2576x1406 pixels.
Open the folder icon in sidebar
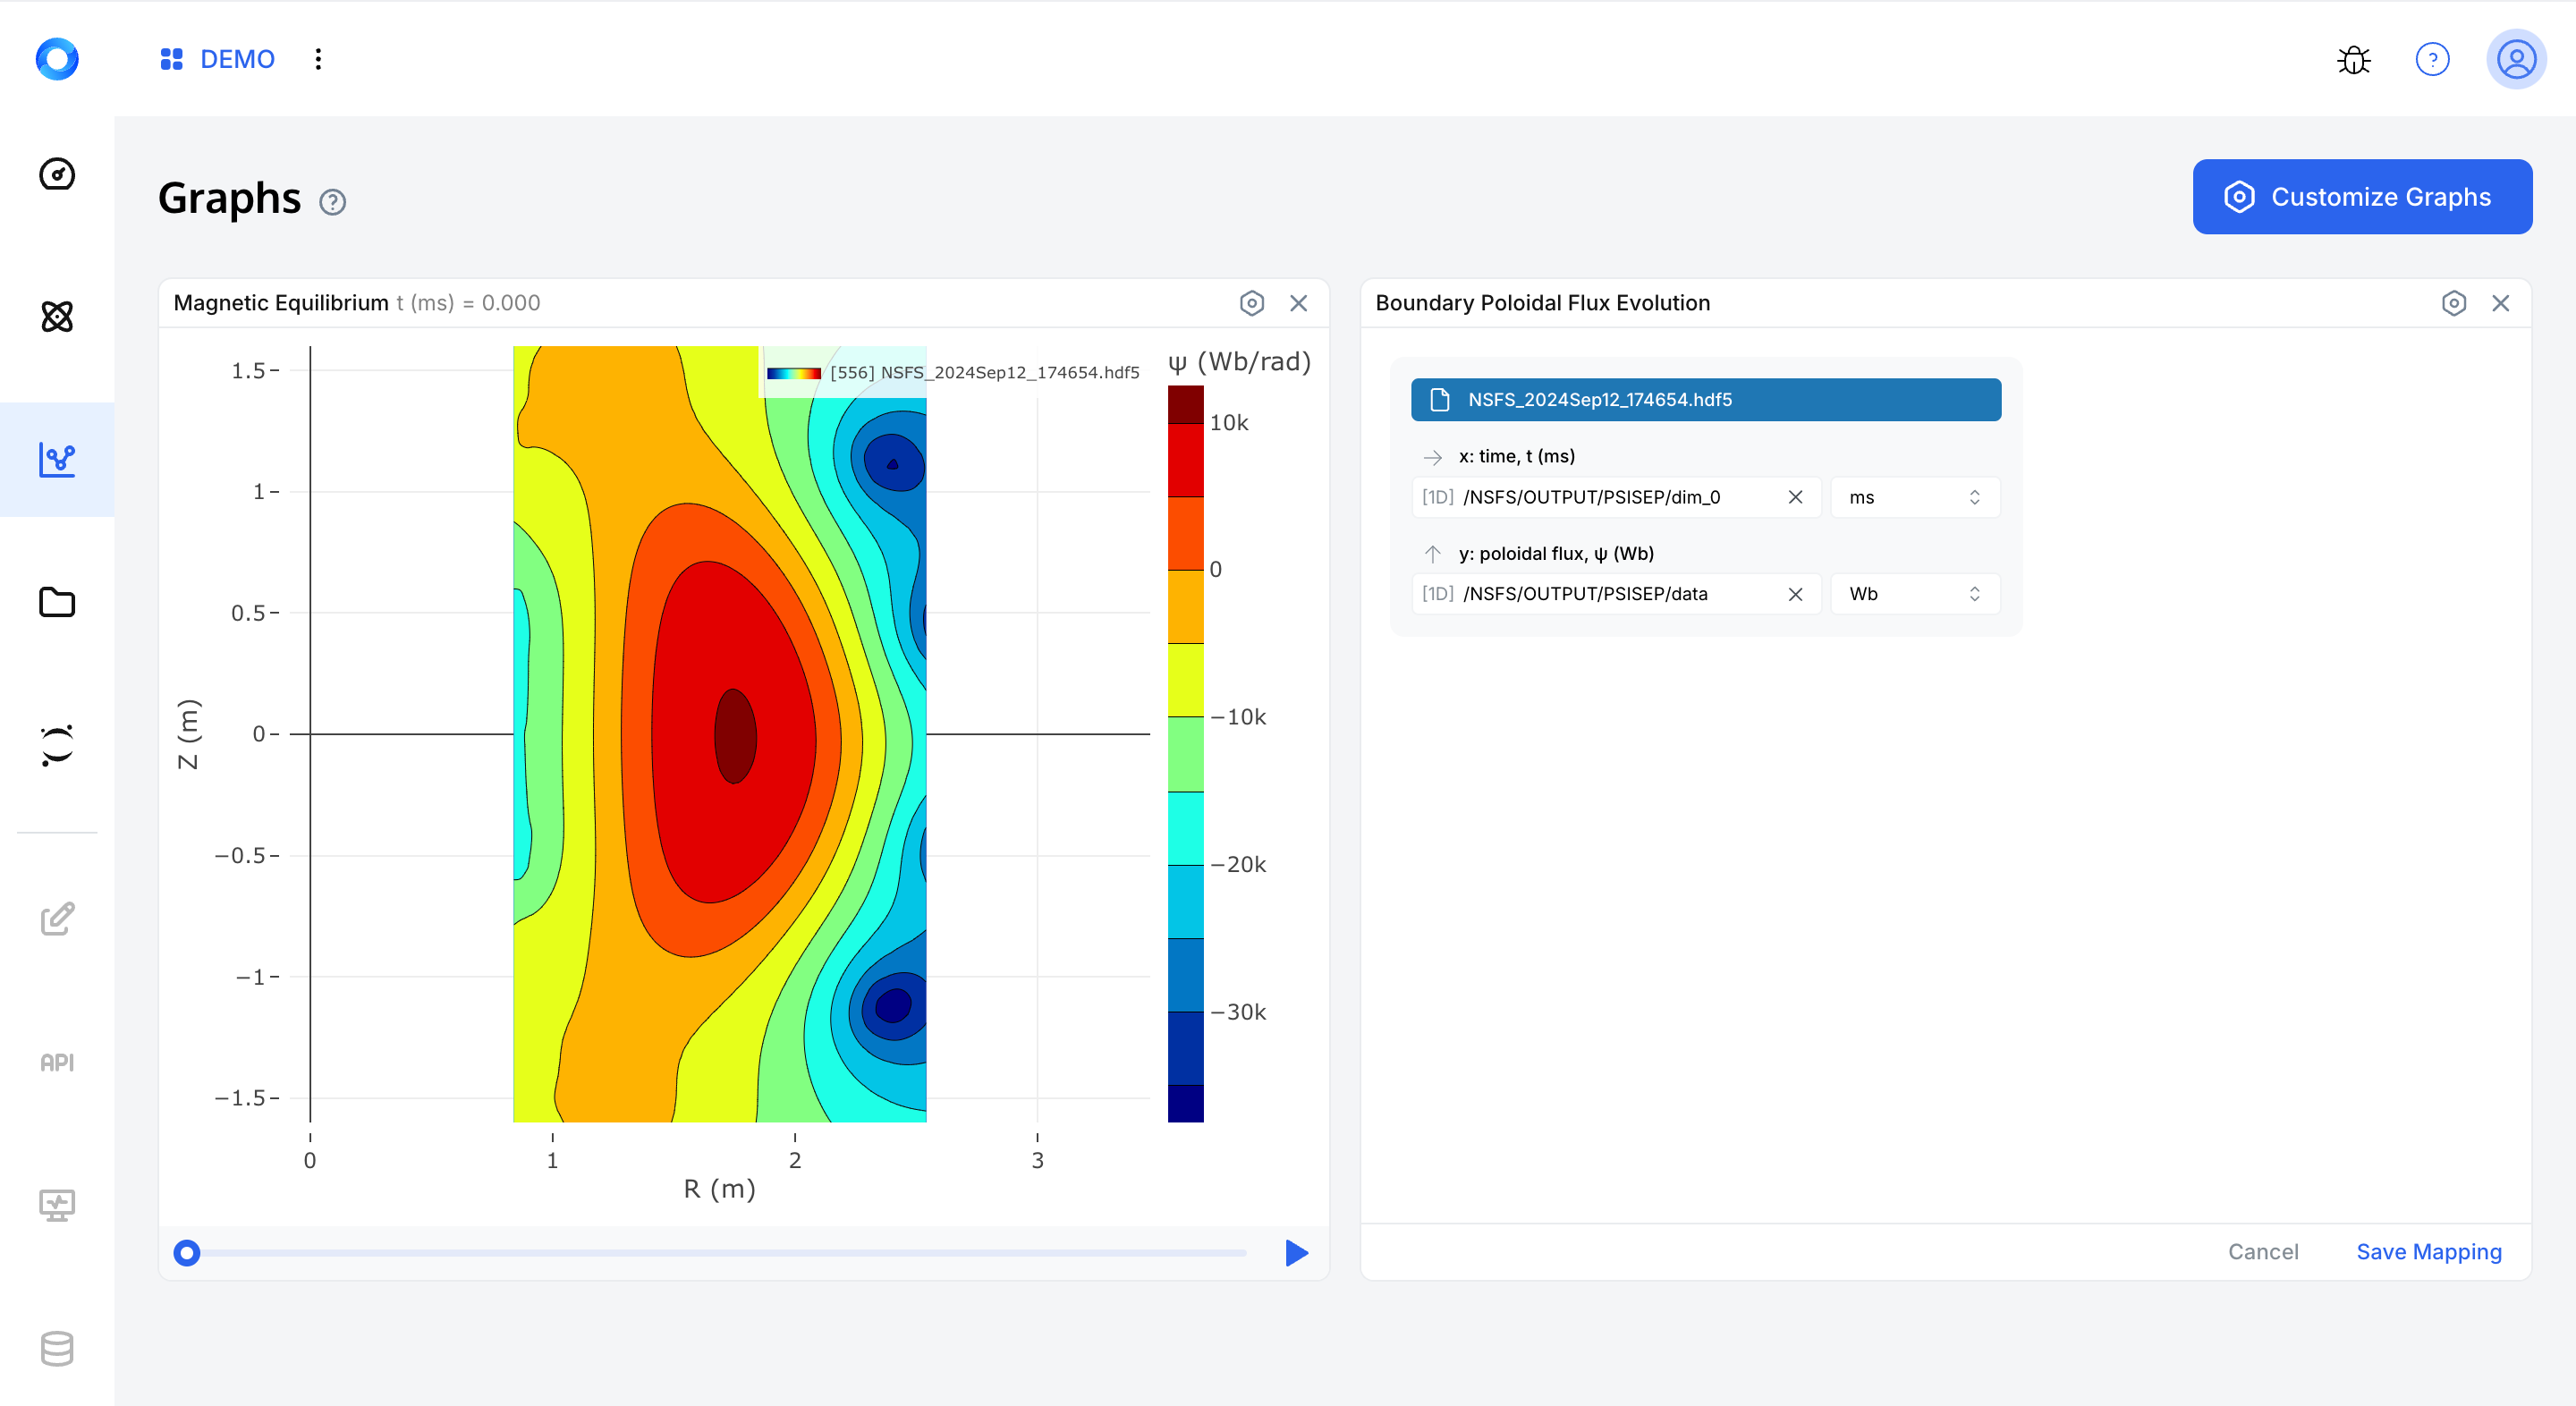pyautogui.click(x=57, y=602)
